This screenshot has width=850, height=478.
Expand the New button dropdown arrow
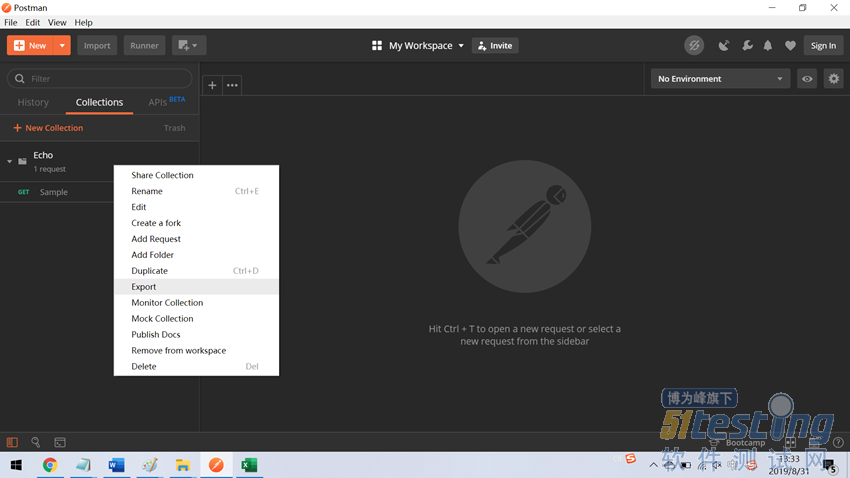62,46
